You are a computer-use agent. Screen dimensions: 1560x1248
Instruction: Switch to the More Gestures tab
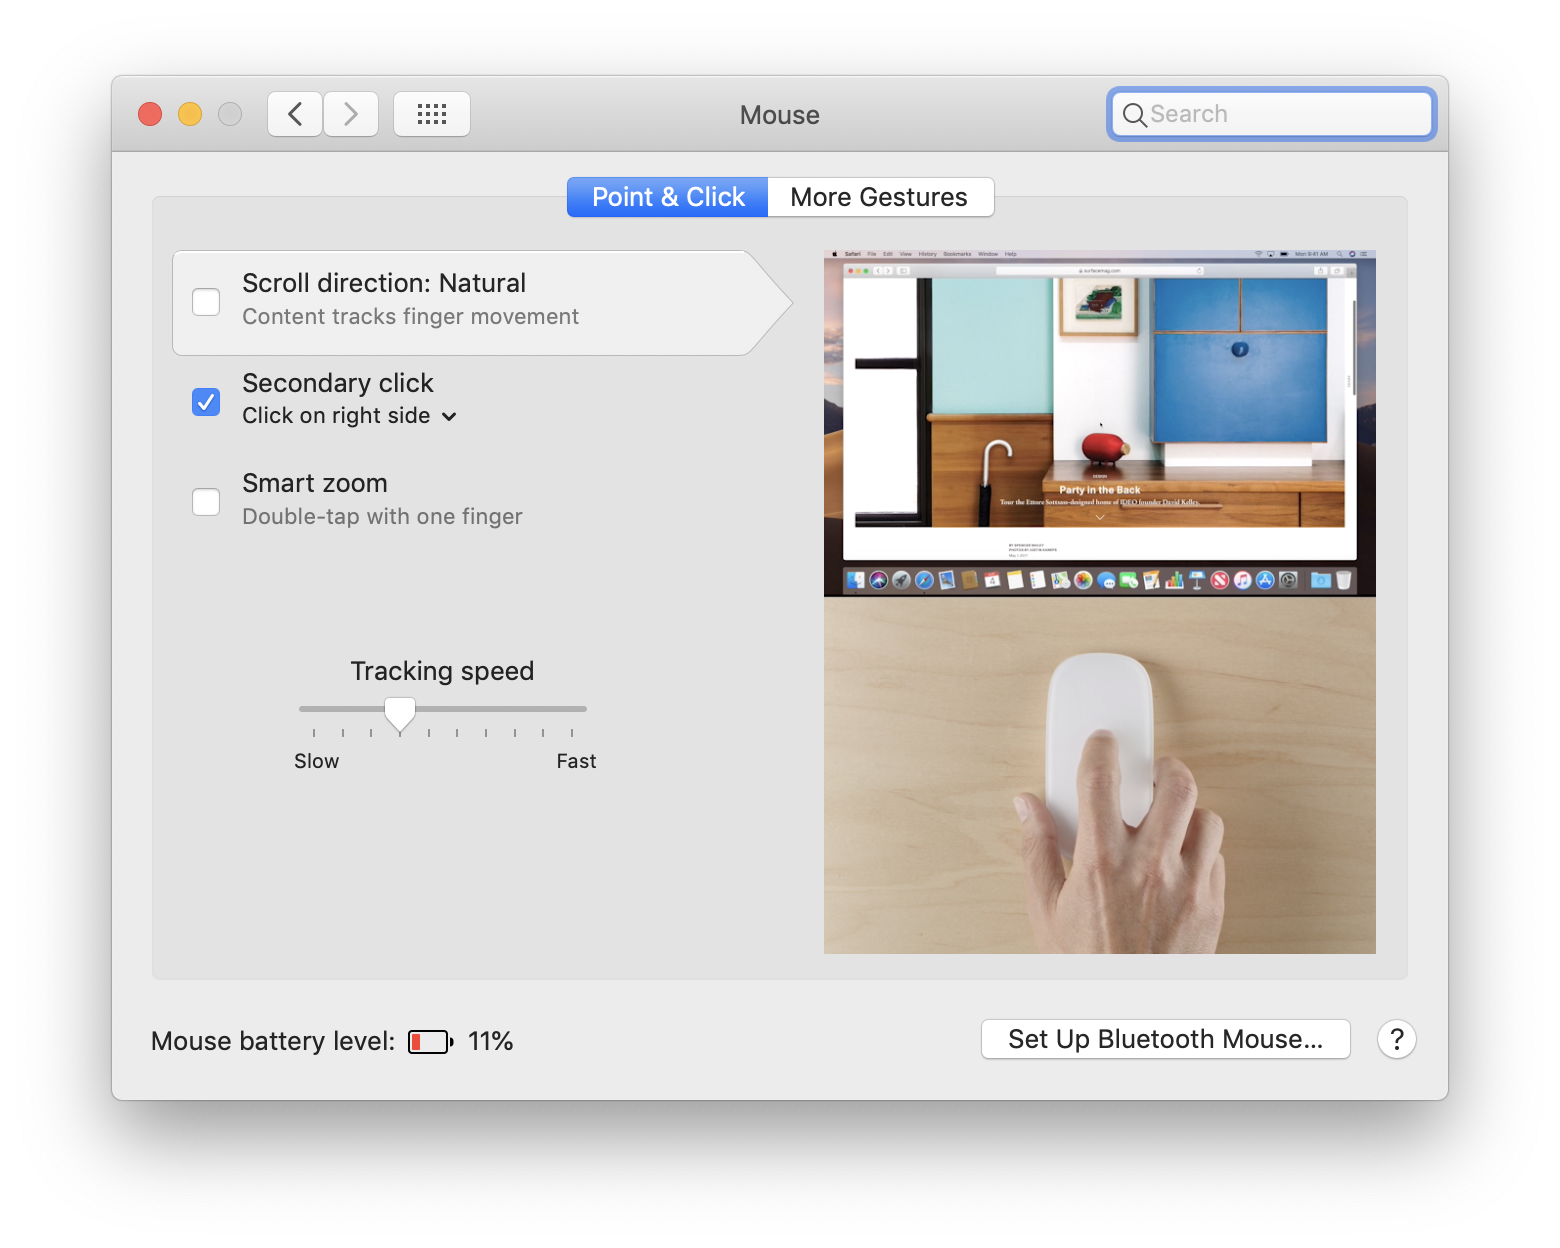(879, 197)
